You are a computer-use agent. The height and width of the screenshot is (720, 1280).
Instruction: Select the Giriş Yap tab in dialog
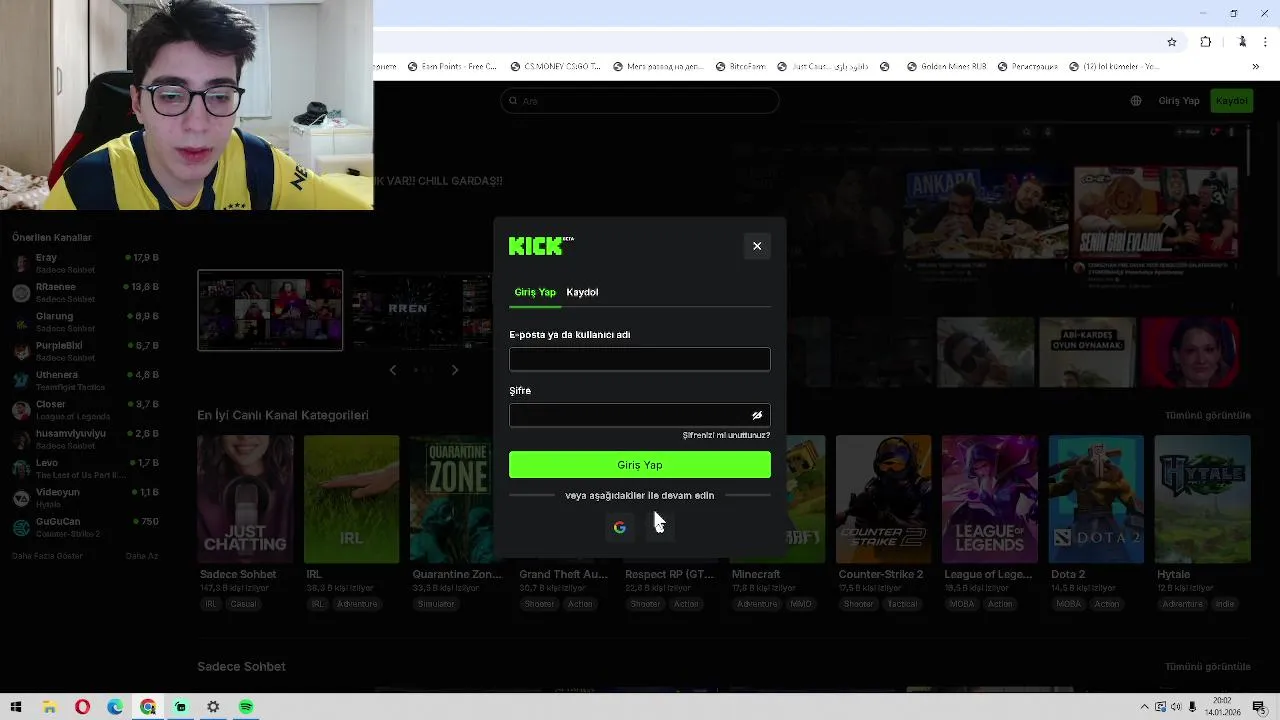pos(535,292)
